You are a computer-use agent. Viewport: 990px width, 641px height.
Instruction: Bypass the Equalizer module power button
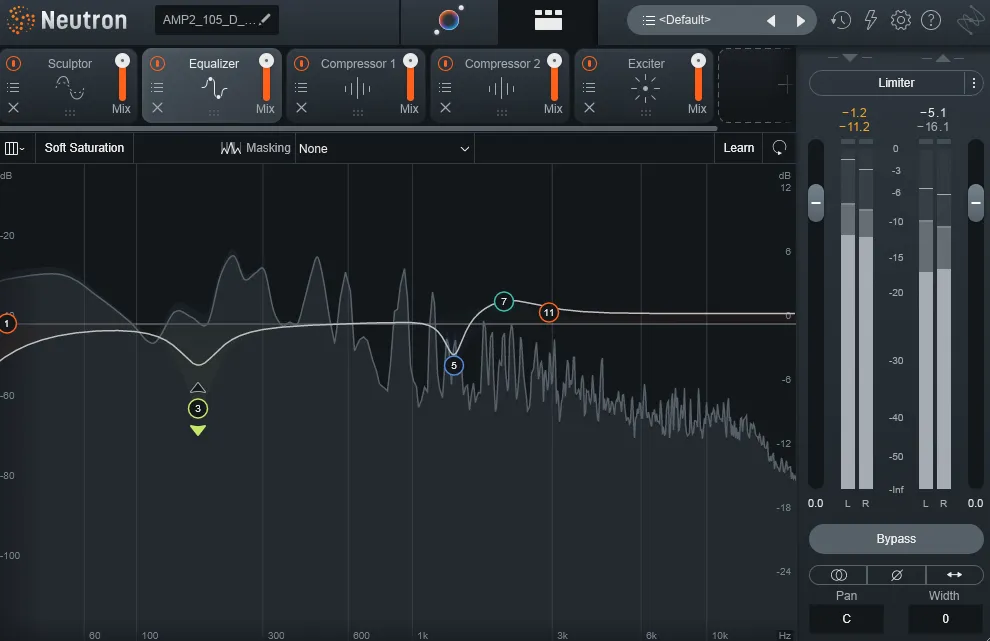(x=156, y=62)
